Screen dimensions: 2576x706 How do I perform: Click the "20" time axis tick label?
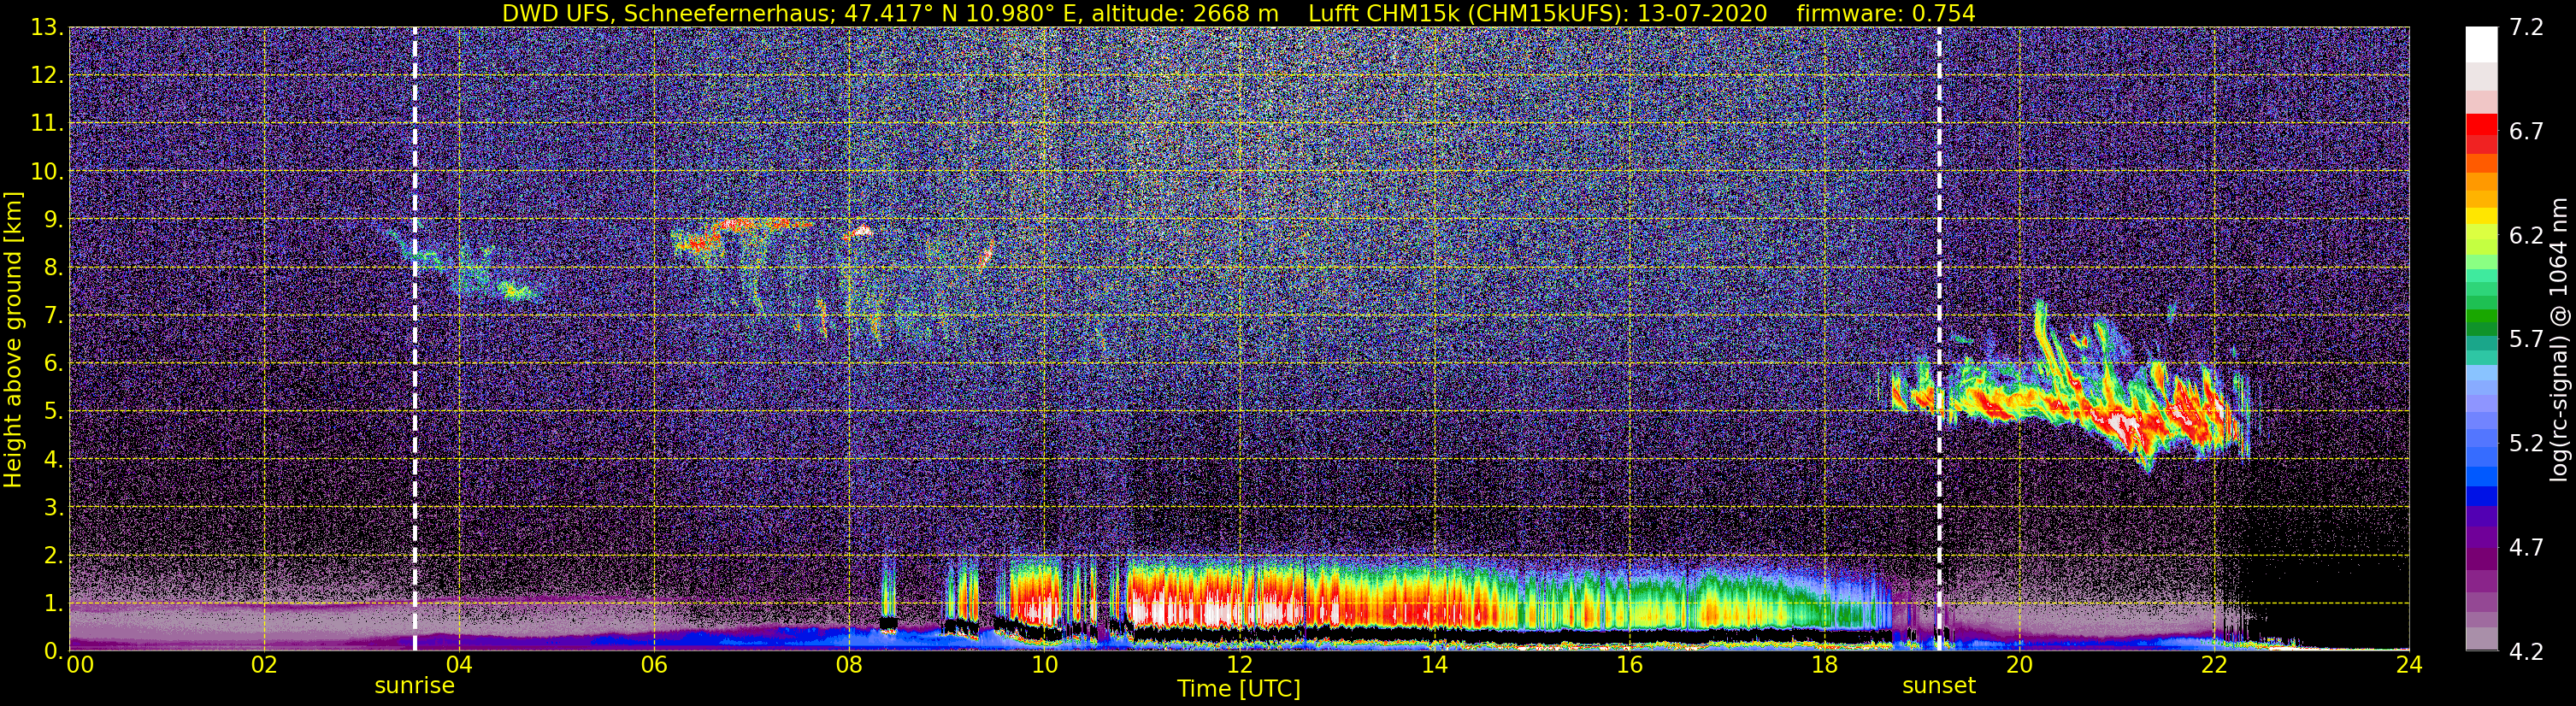[x=2019, y=666]
